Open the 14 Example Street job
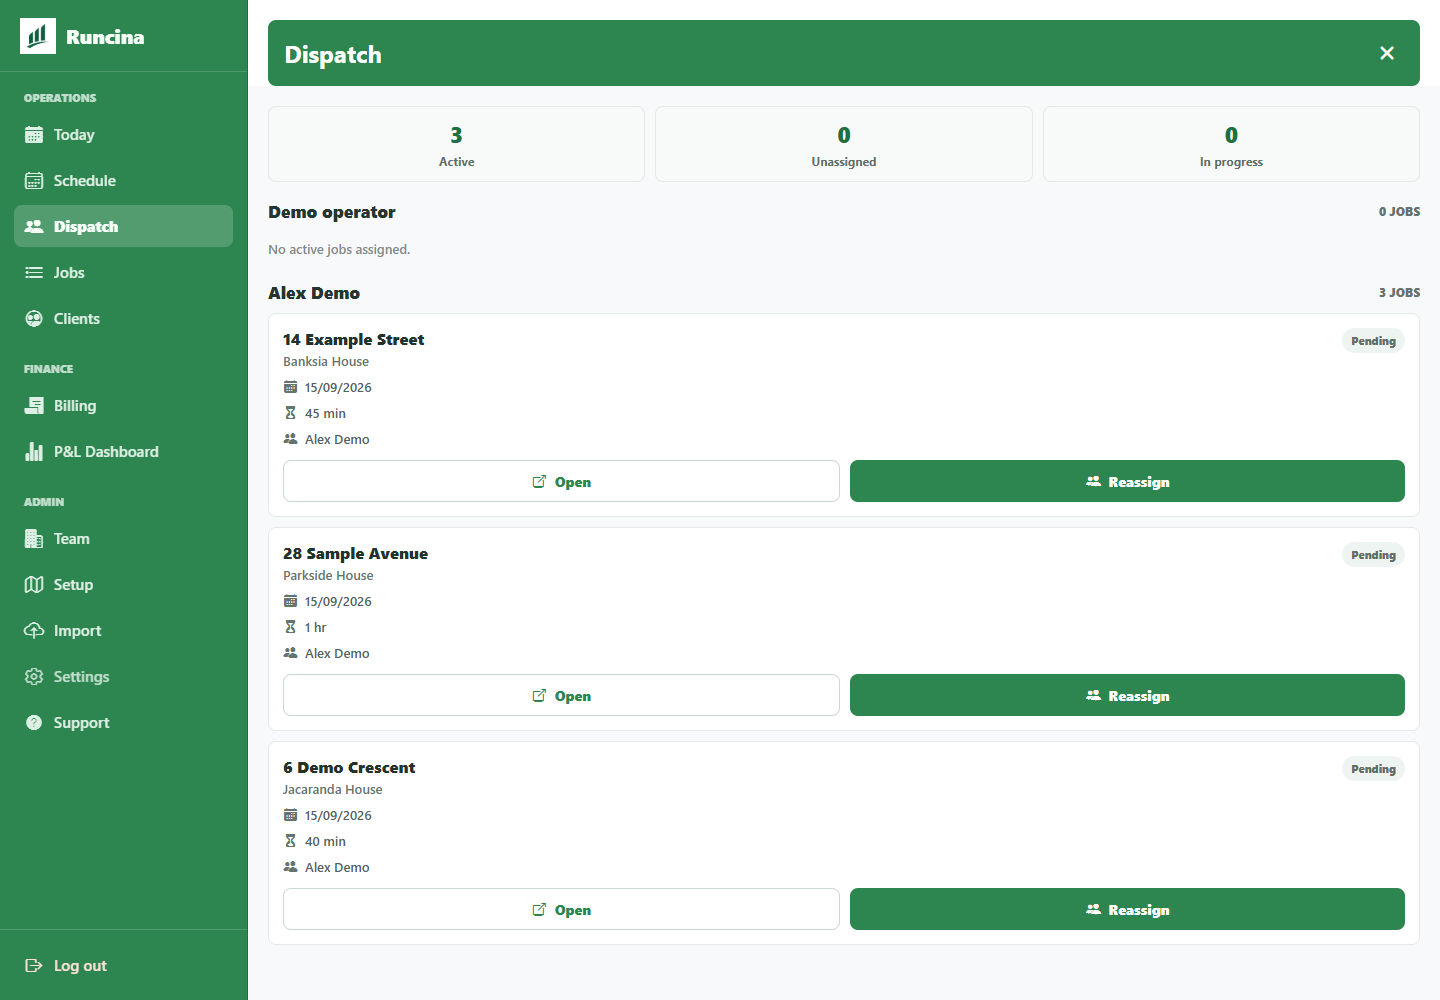Screen dimensions: 1440x1000 [x=561, y=481]
